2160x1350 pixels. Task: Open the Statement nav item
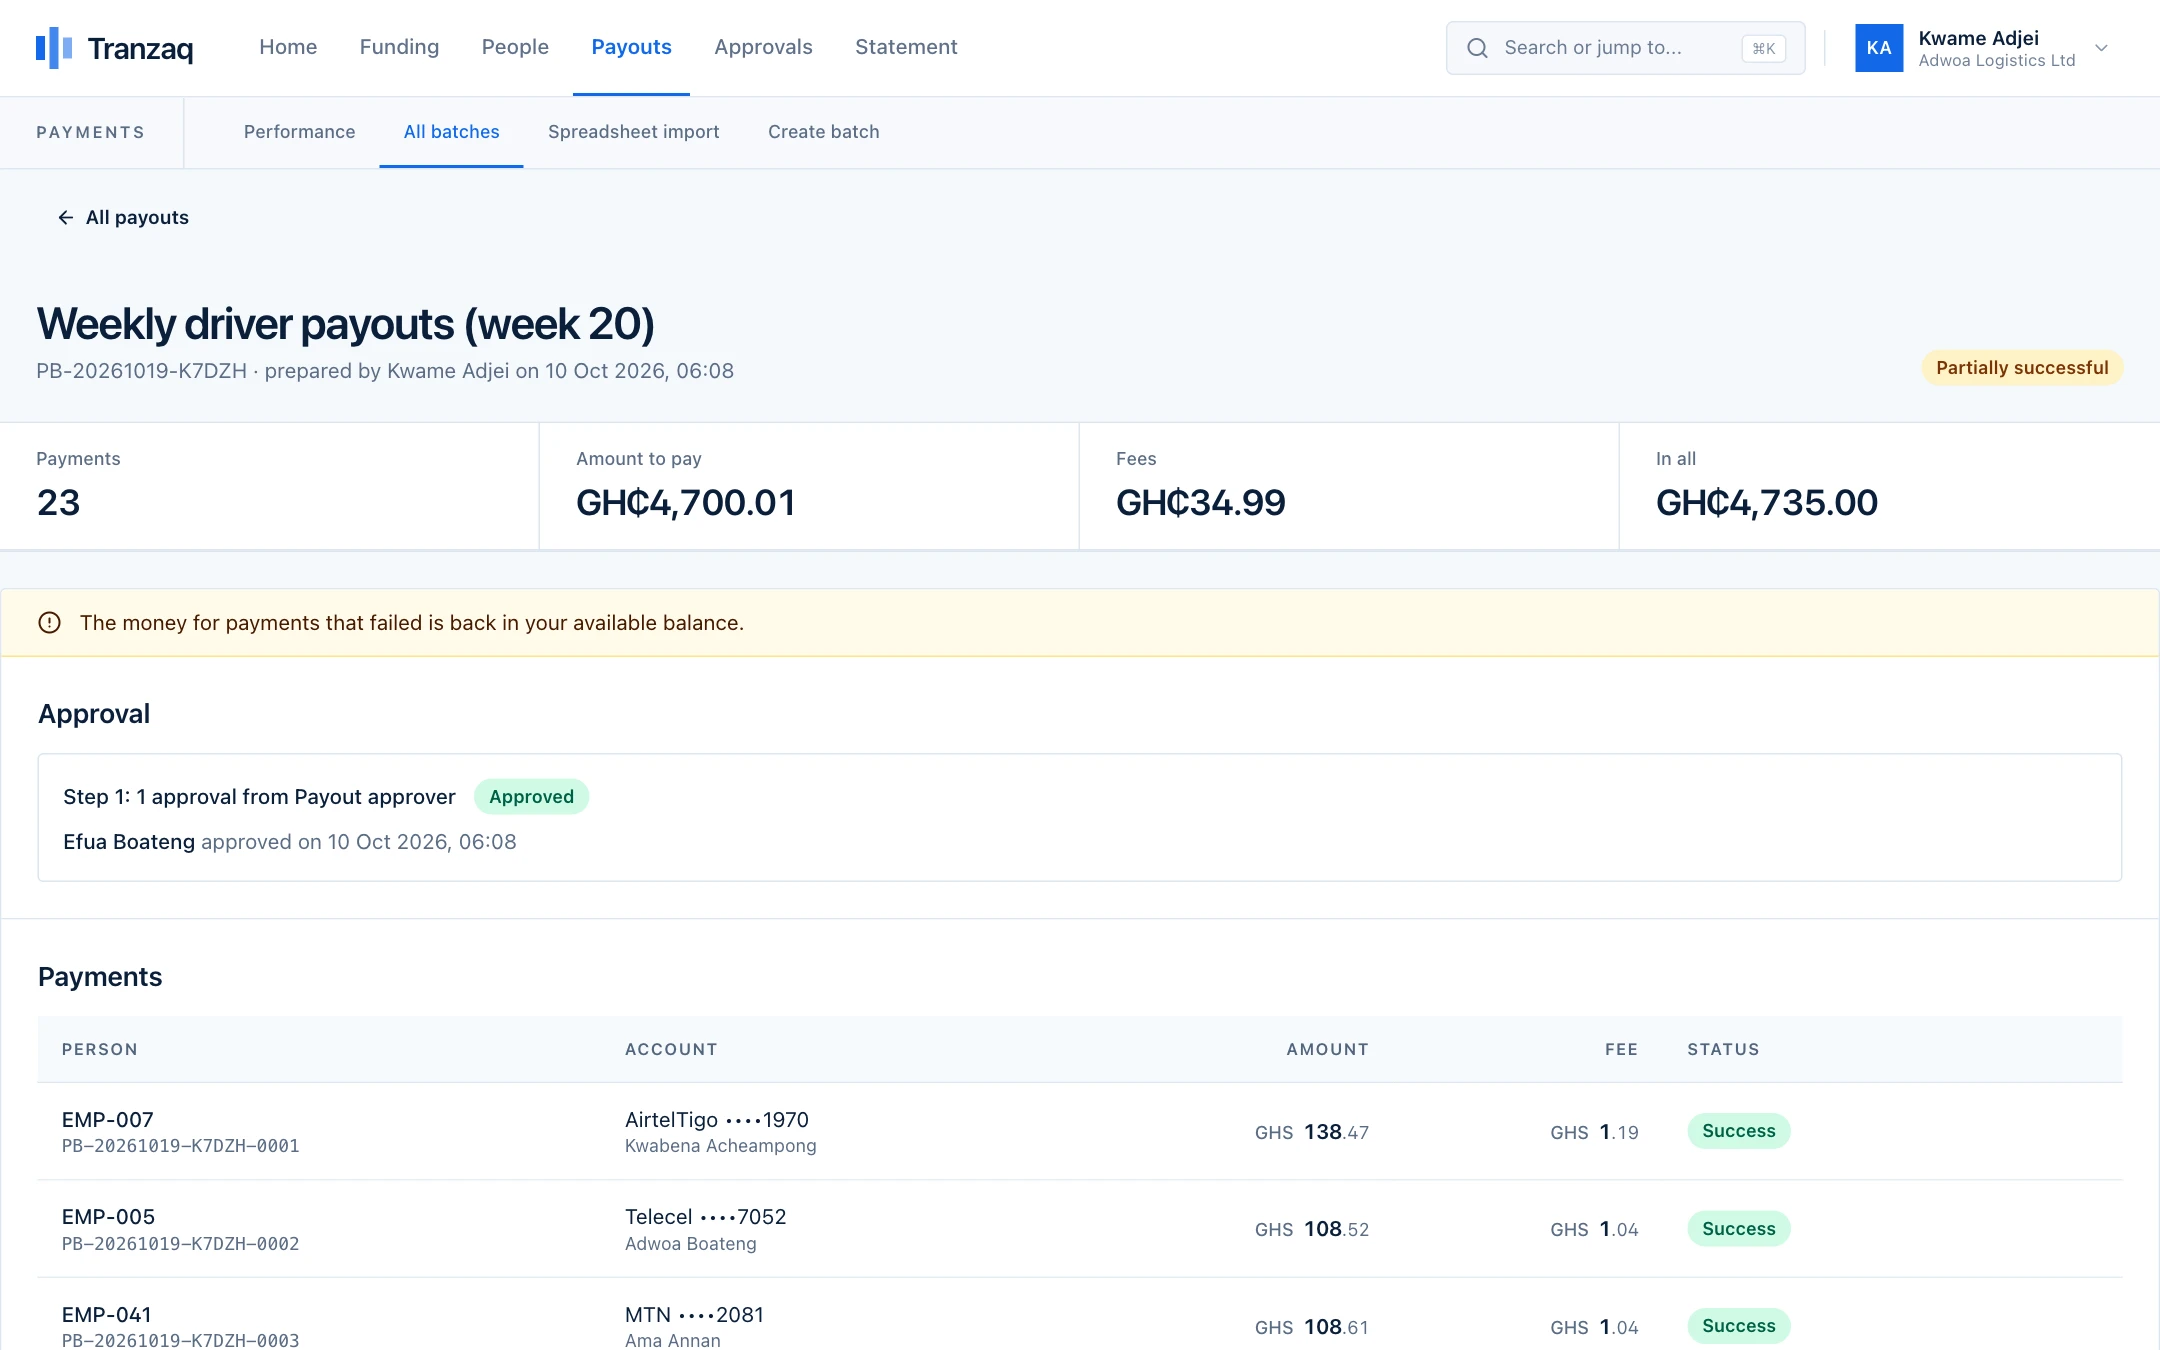click(906, 47)
